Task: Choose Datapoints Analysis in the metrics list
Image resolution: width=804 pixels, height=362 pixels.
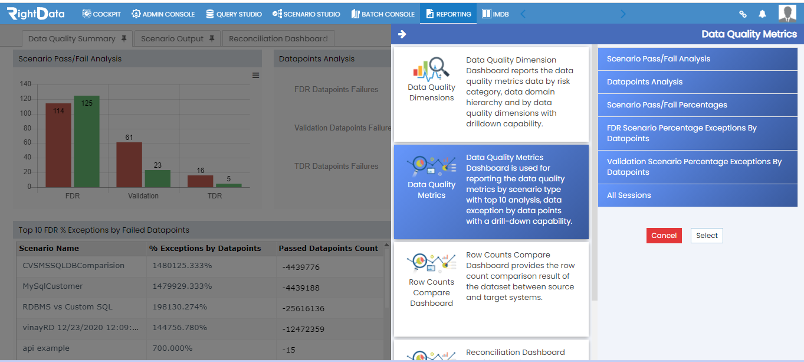Action: point(697,82)
